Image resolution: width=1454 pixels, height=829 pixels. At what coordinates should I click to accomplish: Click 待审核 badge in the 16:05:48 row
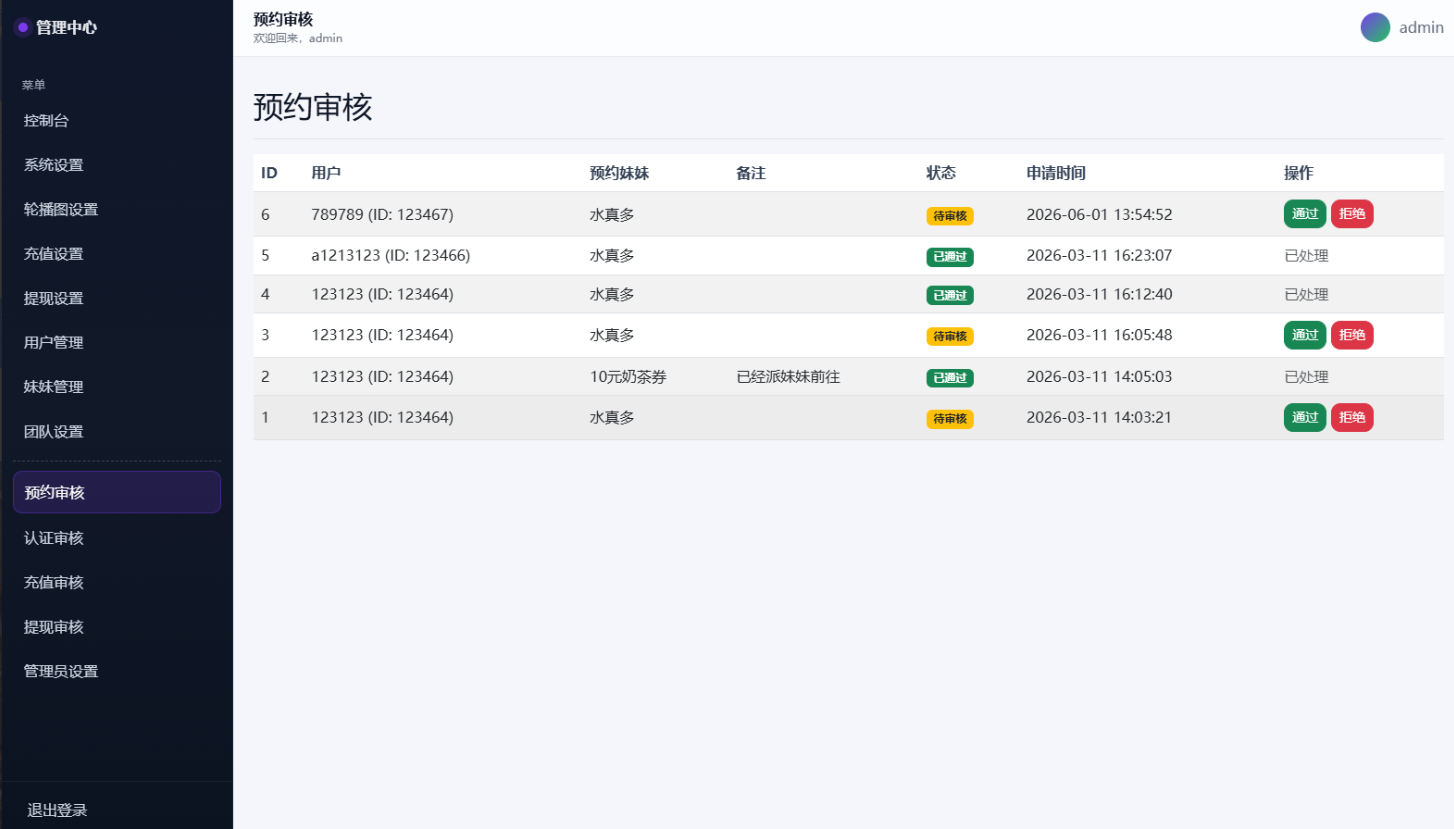(x=950, y=337)
